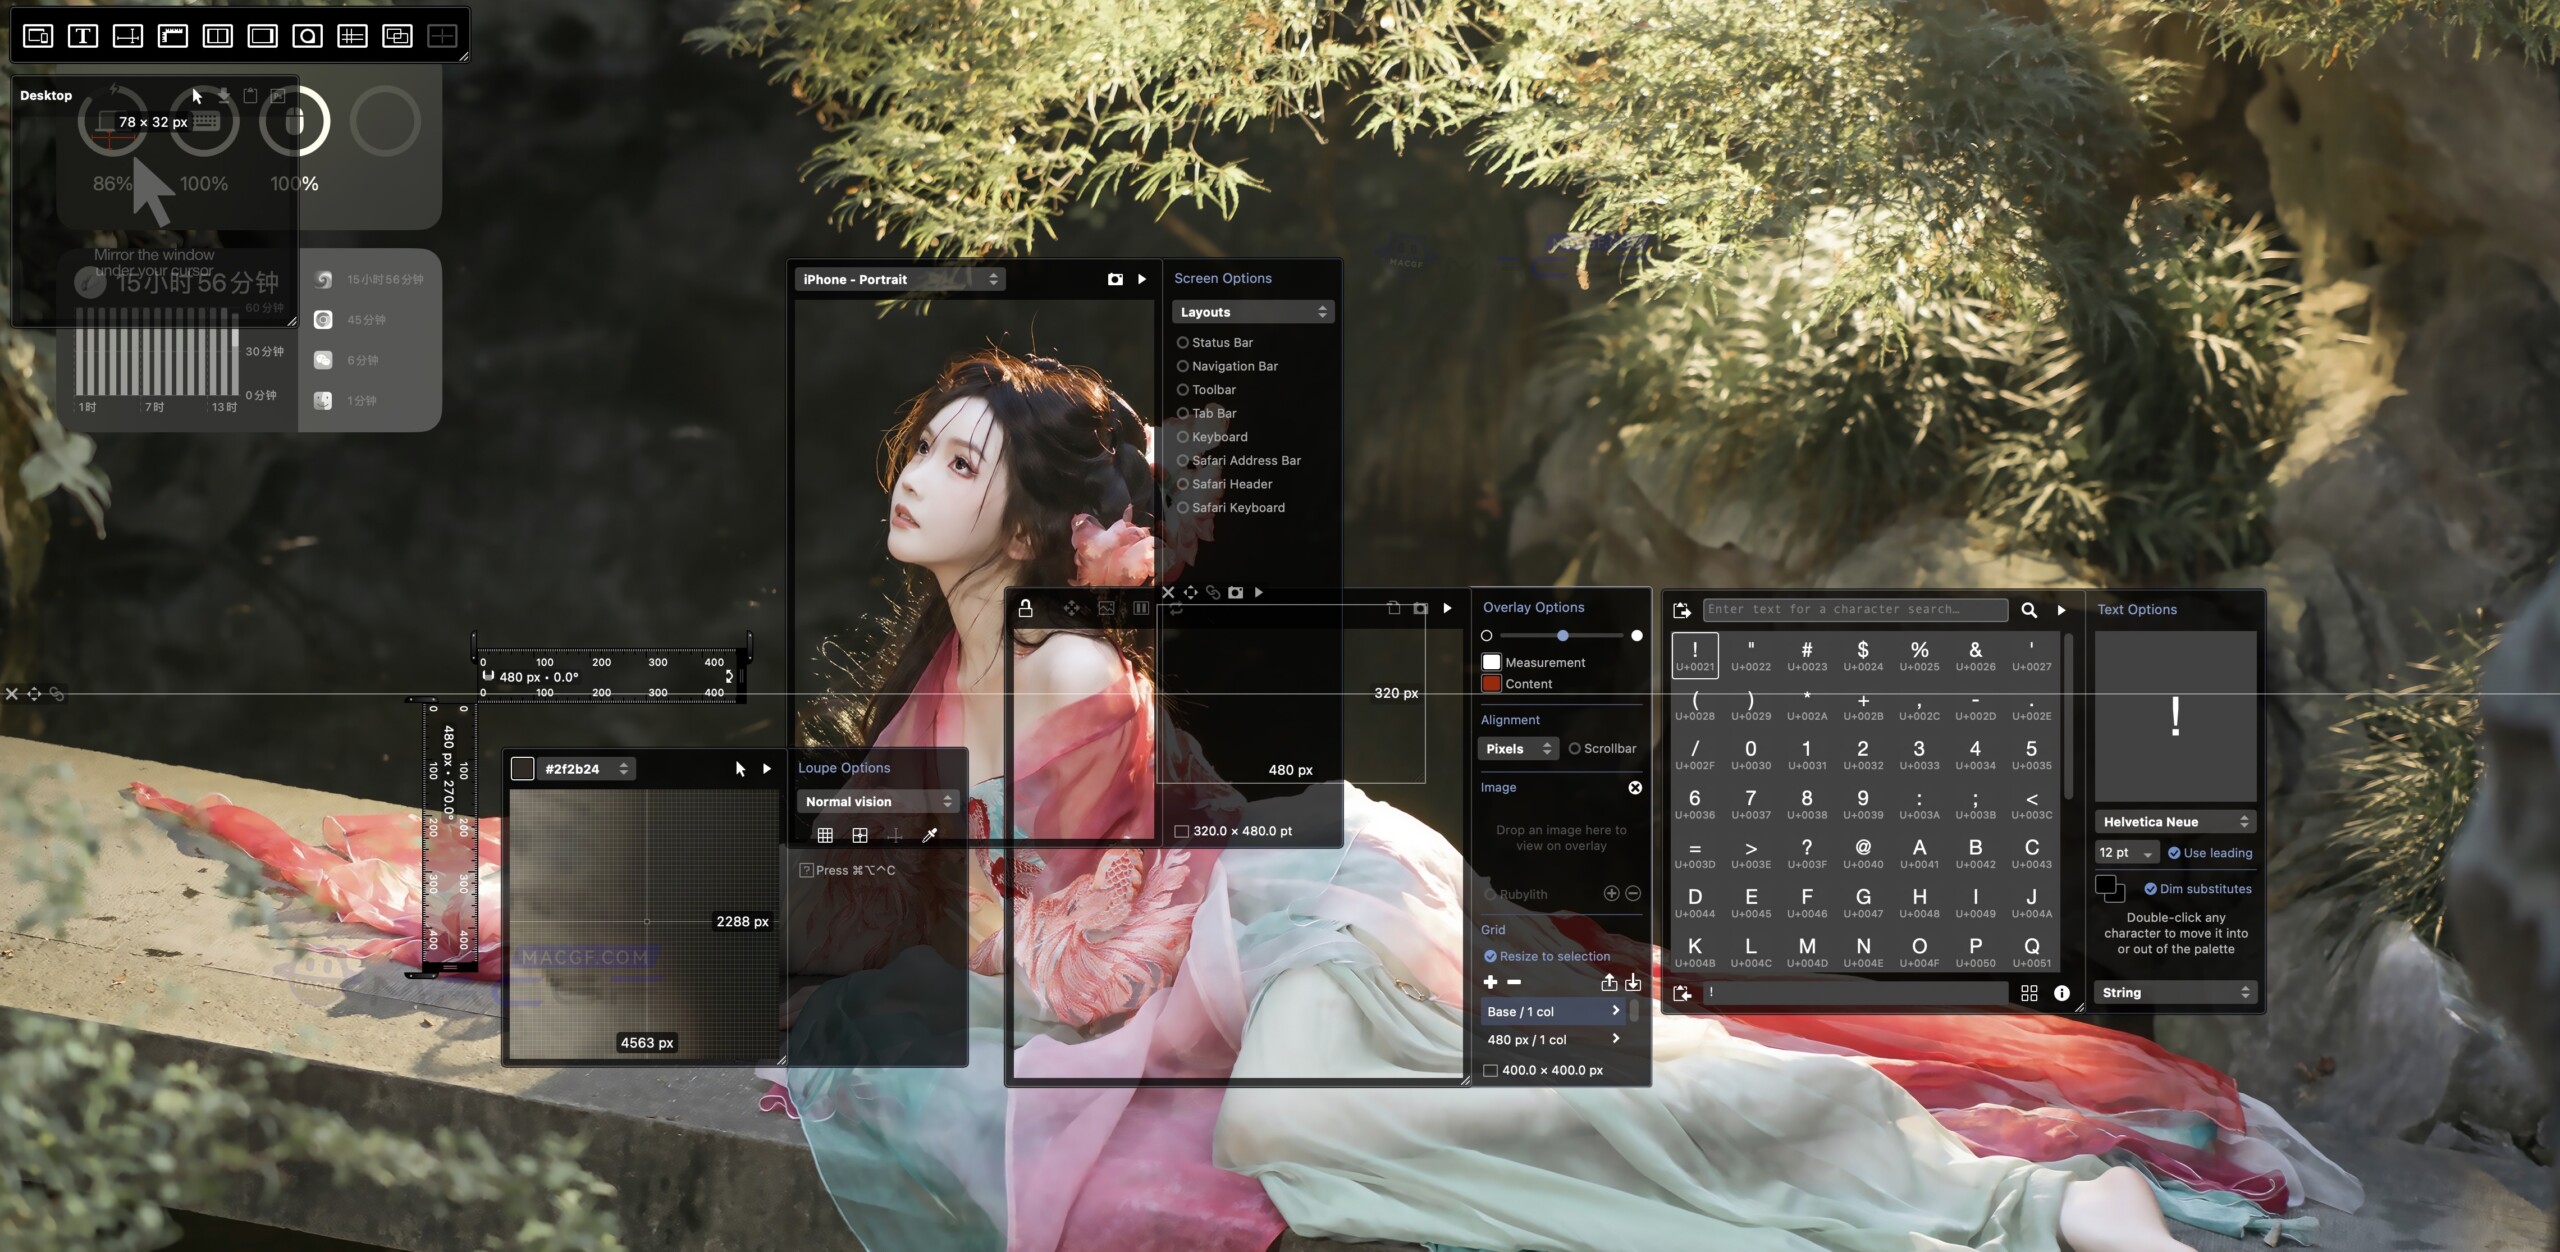Image resolution: width=2560 pixels, height=1252 pixels.
Task: Click the camera icon on the iPhone frame
Action: 1117,280
